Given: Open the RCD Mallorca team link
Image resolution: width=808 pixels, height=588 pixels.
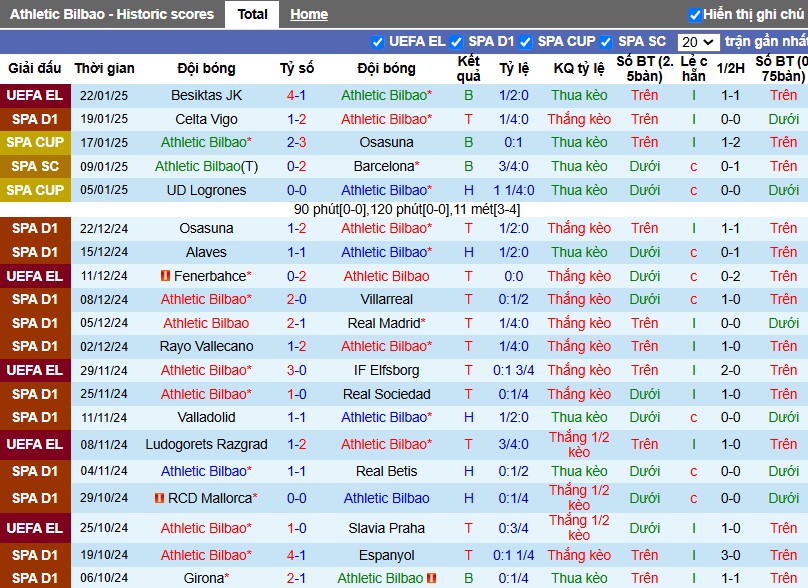Looking at the screenshot, I should click(210, 498).
